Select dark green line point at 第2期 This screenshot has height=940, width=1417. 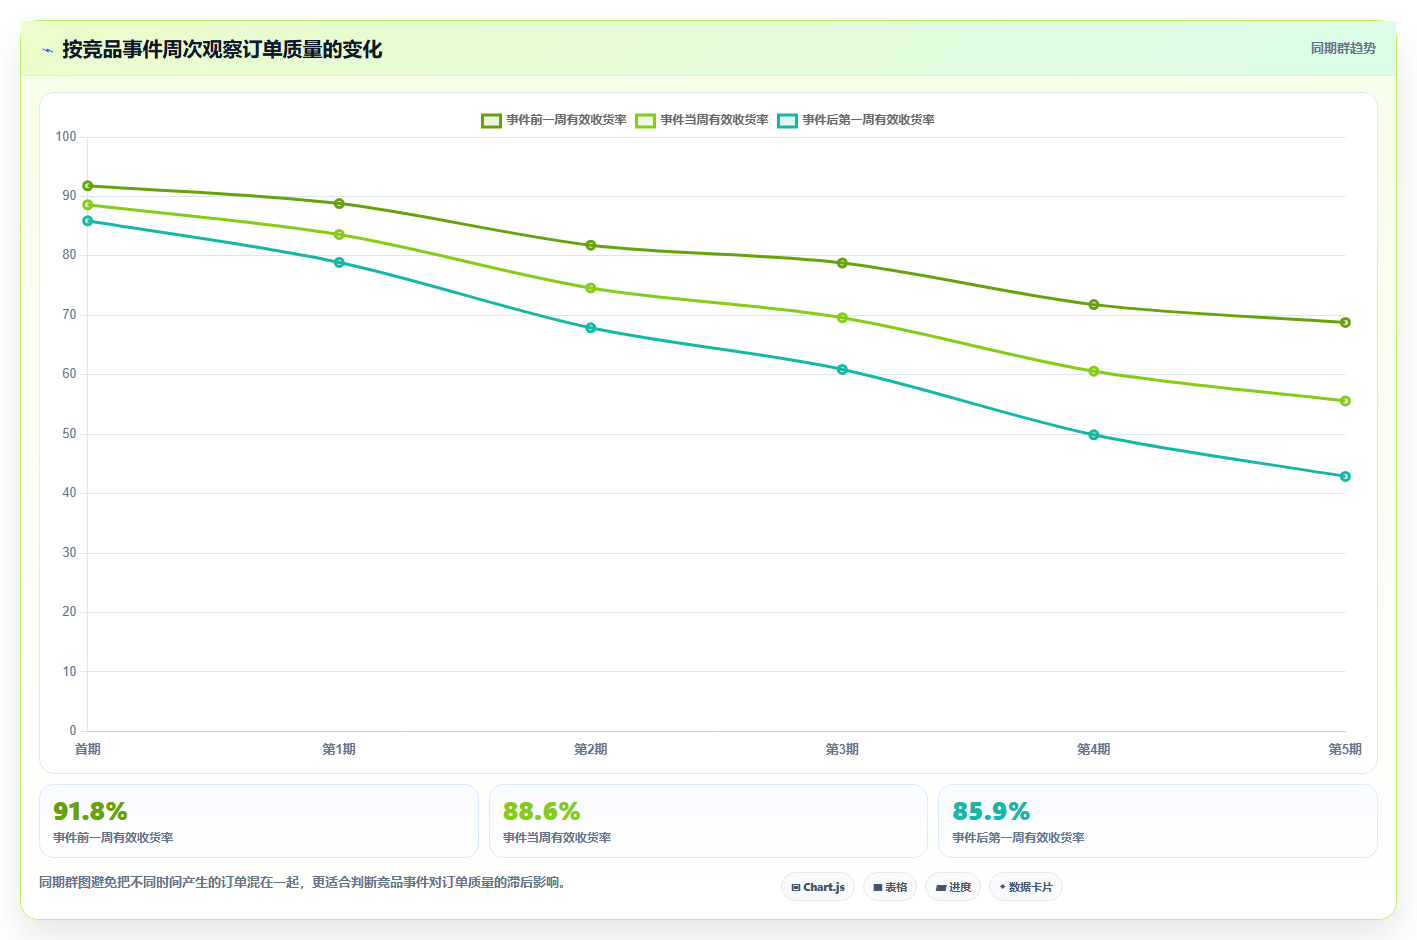591,246
